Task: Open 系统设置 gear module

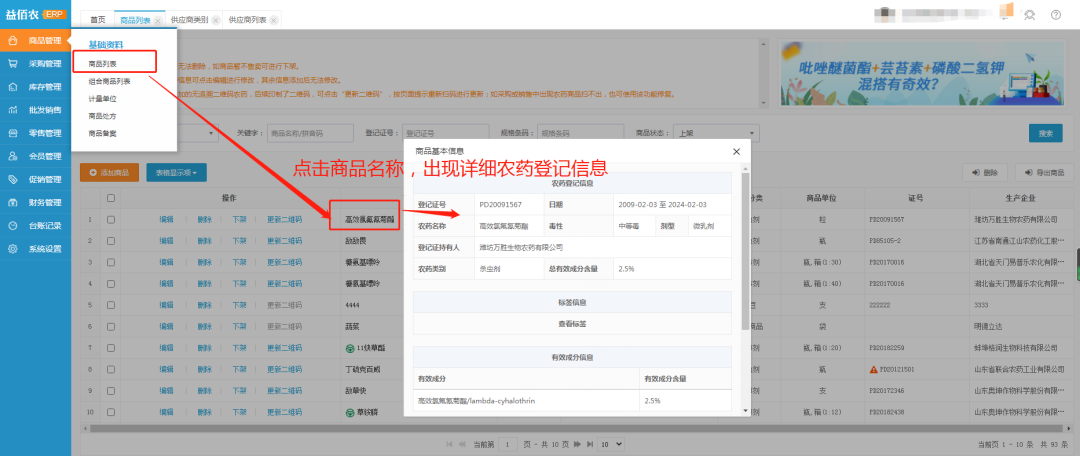Action: (35, 249)
